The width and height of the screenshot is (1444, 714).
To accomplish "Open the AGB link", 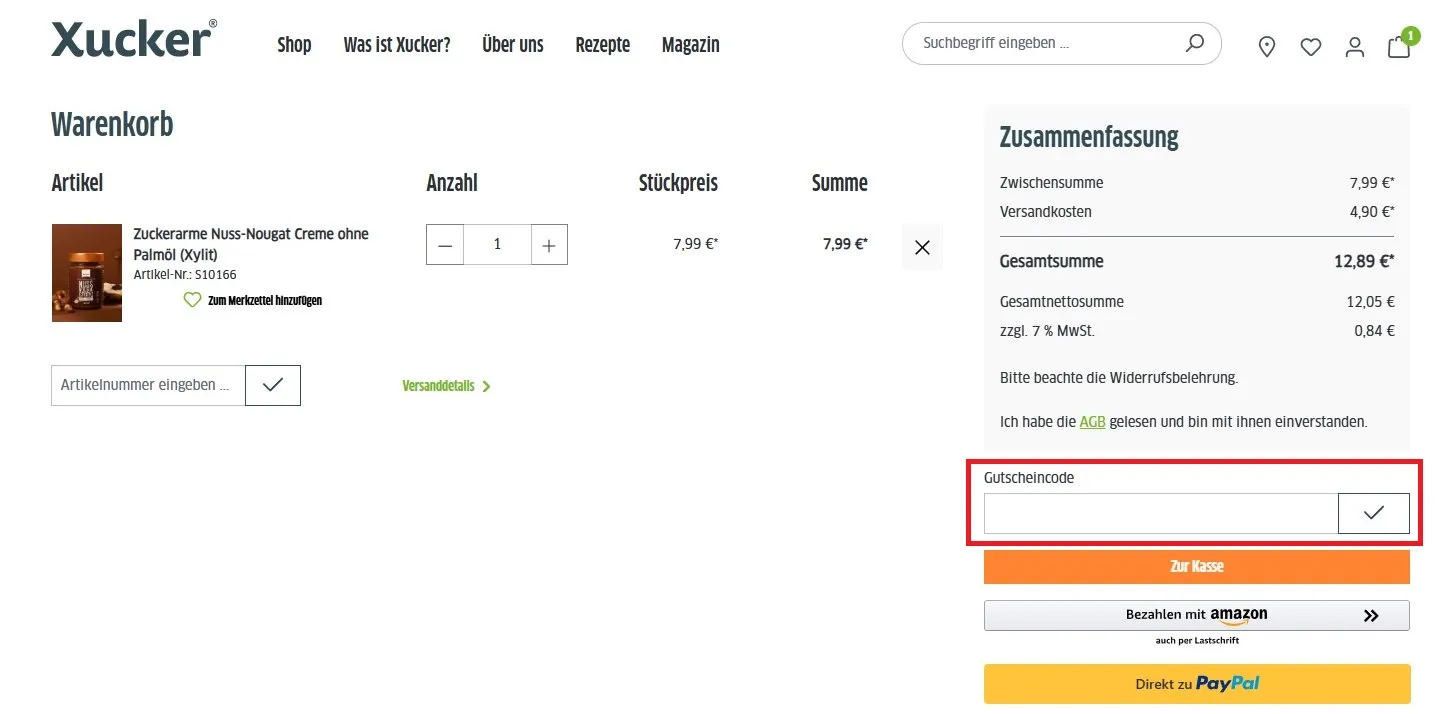I will point(1092,421).
